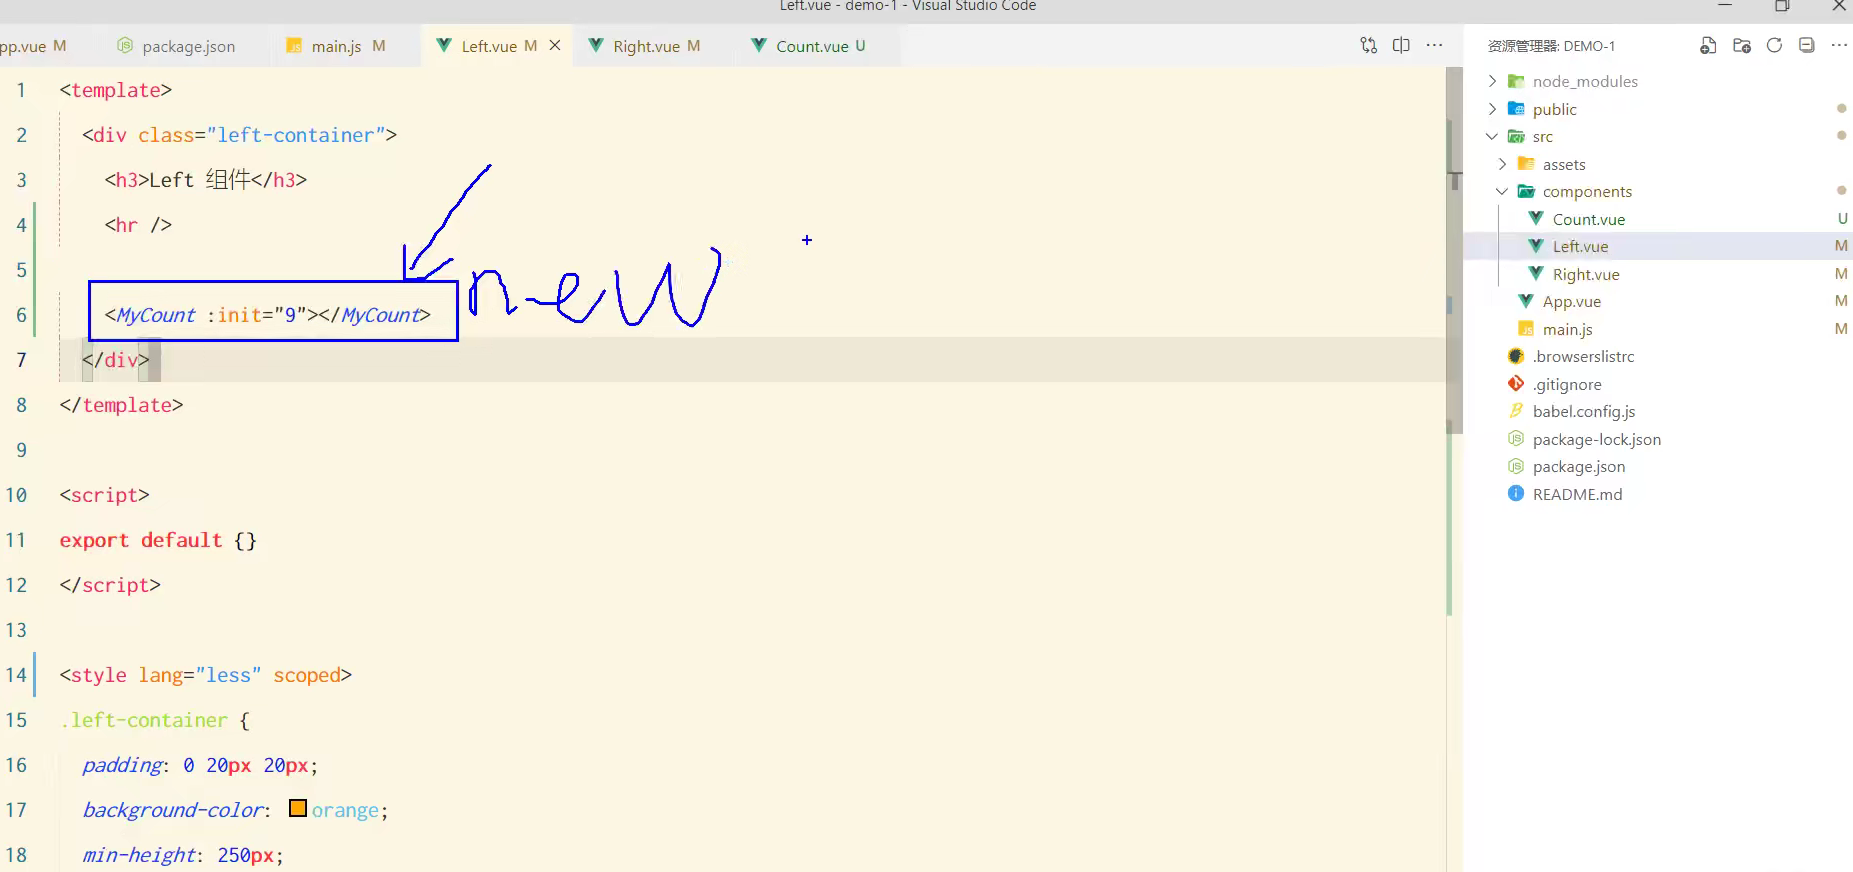The width and height of the screenshot is (1853, 872).
Task: Click the Vue icon beside App.vue in tree
Action: point(1526,301)
